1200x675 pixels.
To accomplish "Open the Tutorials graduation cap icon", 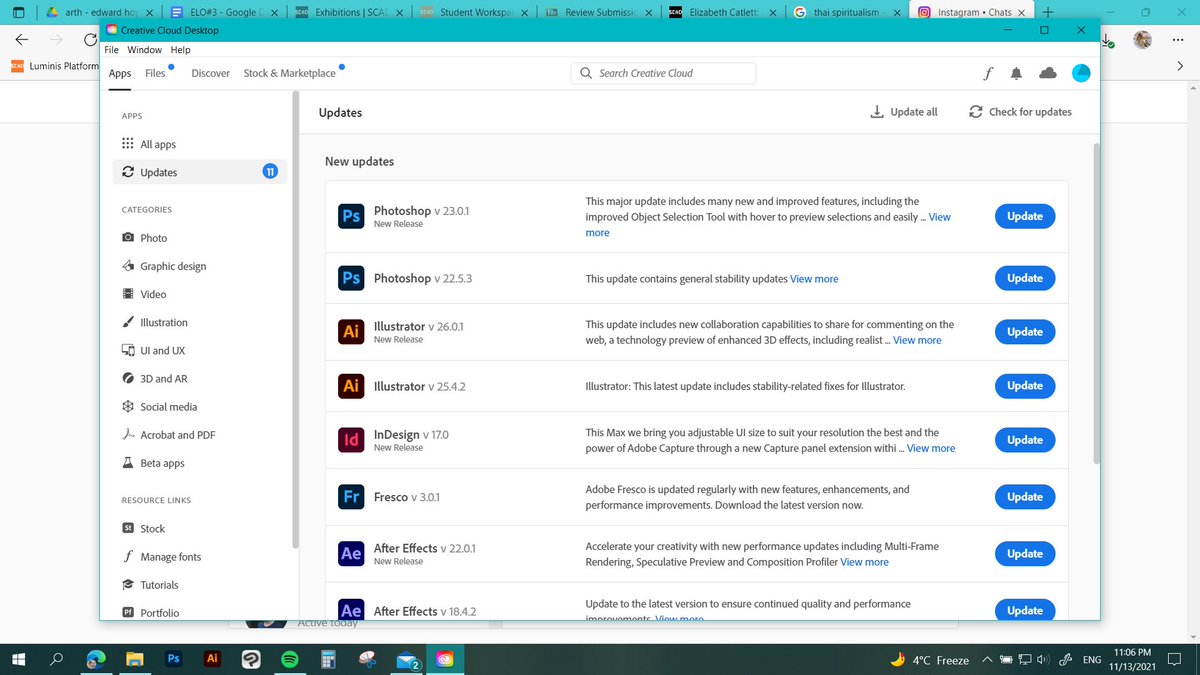I will coord(128,584).
